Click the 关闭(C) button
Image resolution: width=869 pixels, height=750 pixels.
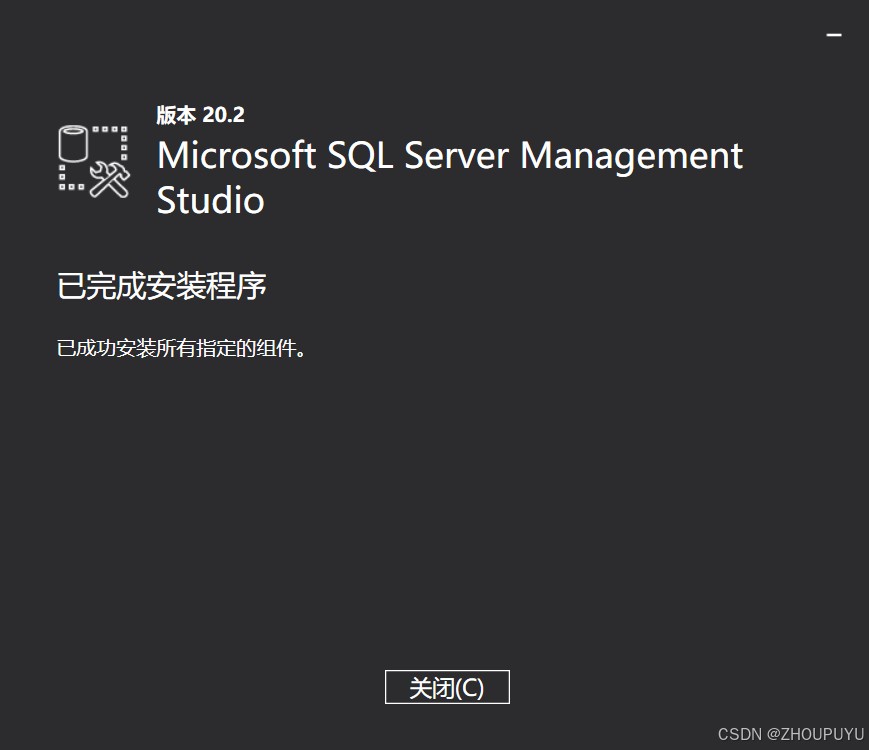447,688
